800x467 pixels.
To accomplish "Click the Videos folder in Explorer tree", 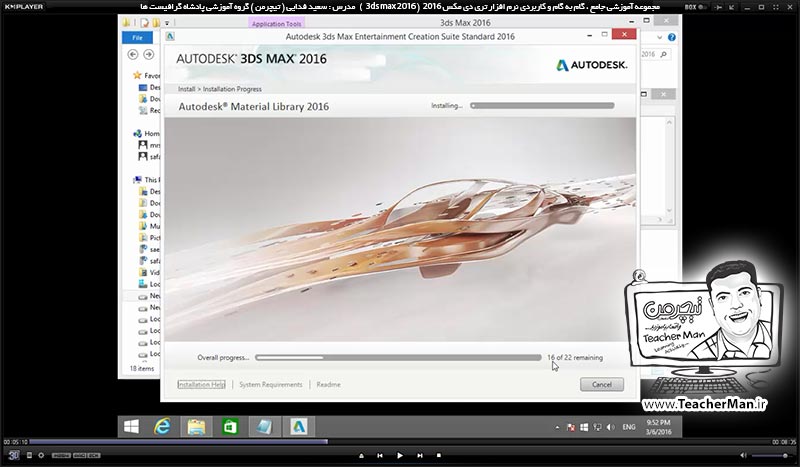I will pos(149,273).
